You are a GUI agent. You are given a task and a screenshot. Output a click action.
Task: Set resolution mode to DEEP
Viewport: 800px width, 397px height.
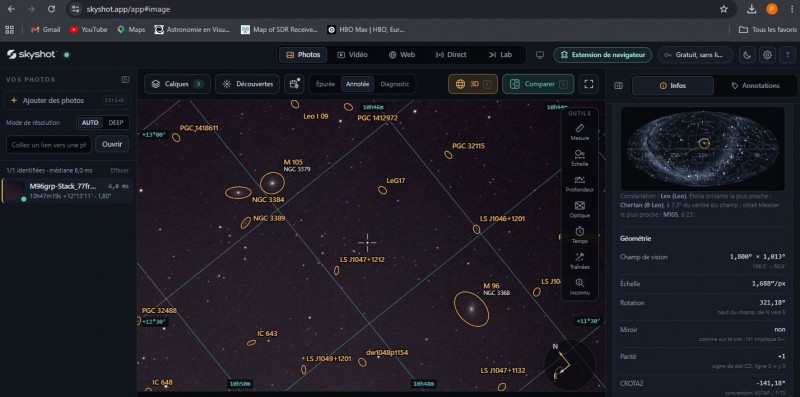pos(116,123)
